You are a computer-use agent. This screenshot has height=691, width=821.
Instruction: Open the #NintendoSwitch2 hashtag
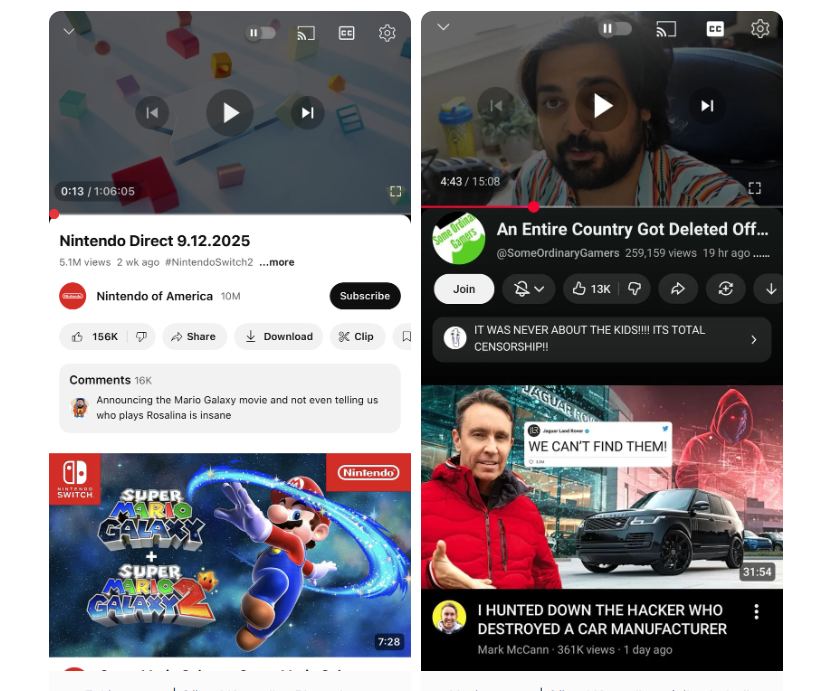tap(209, 262)
